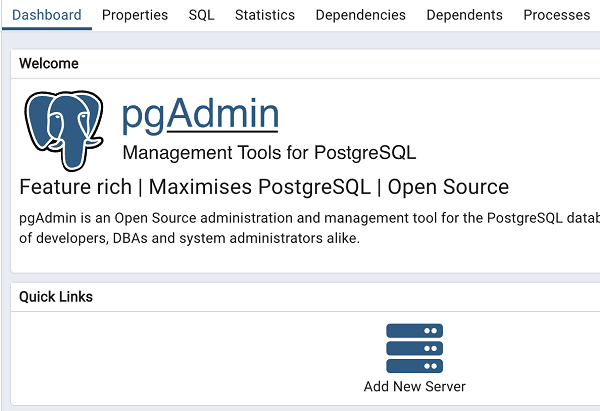The height and width of the screenshot is (411, 600).
Task: Open the Properties tab
Action: click(x=135, y=15)
